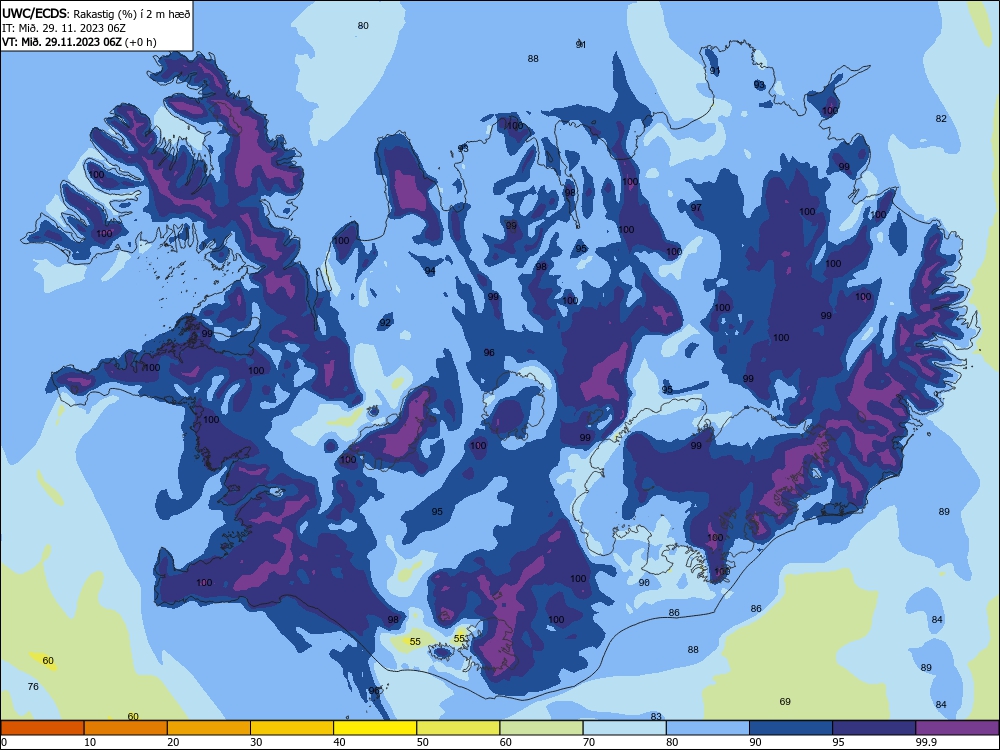The image size is (1000, 750).
Task: Click the "70" legend tick label
Action: pos(589,742)
